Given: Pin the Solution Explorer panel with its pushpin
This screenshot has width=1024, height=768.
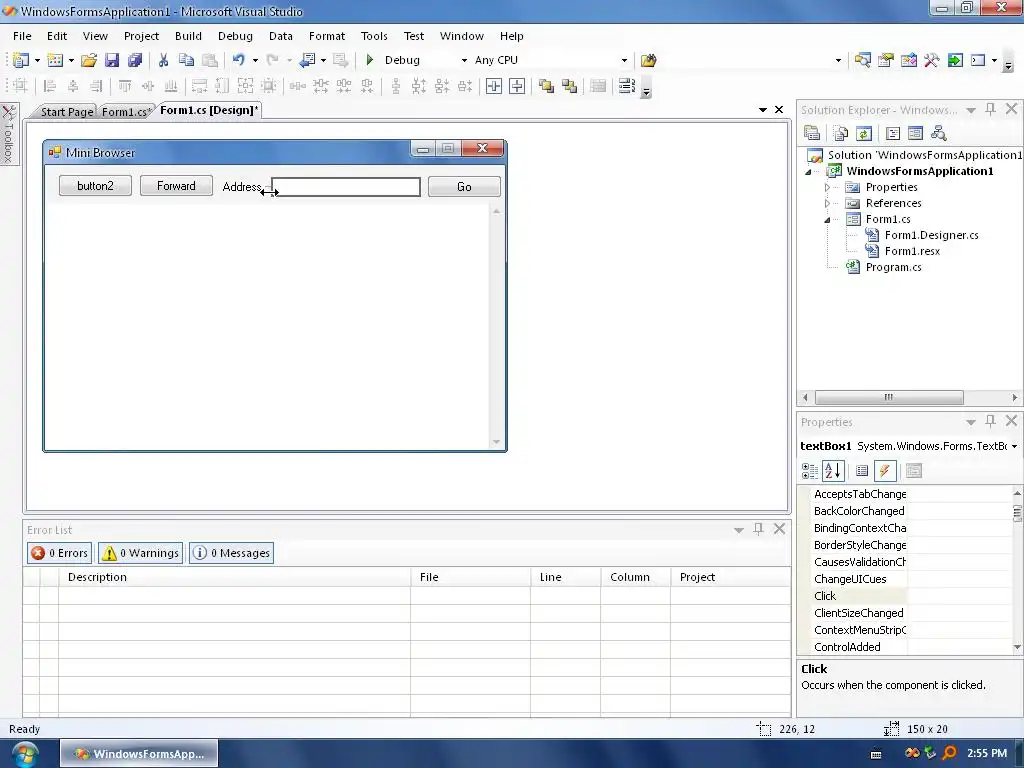Looking at the screenshot, I should click(x=991, y=109).
